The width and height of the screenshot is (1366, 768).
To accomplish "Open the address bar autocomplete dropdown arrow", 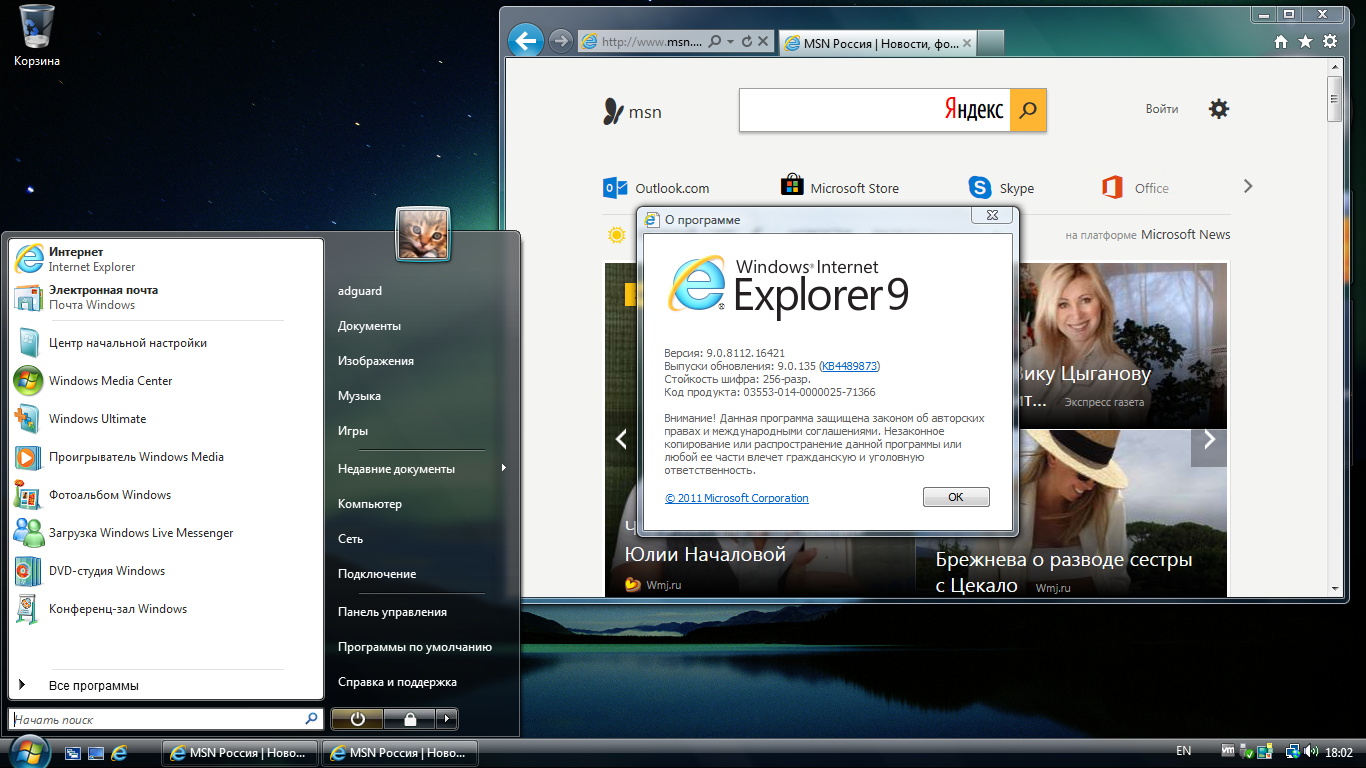I will 731,42.
